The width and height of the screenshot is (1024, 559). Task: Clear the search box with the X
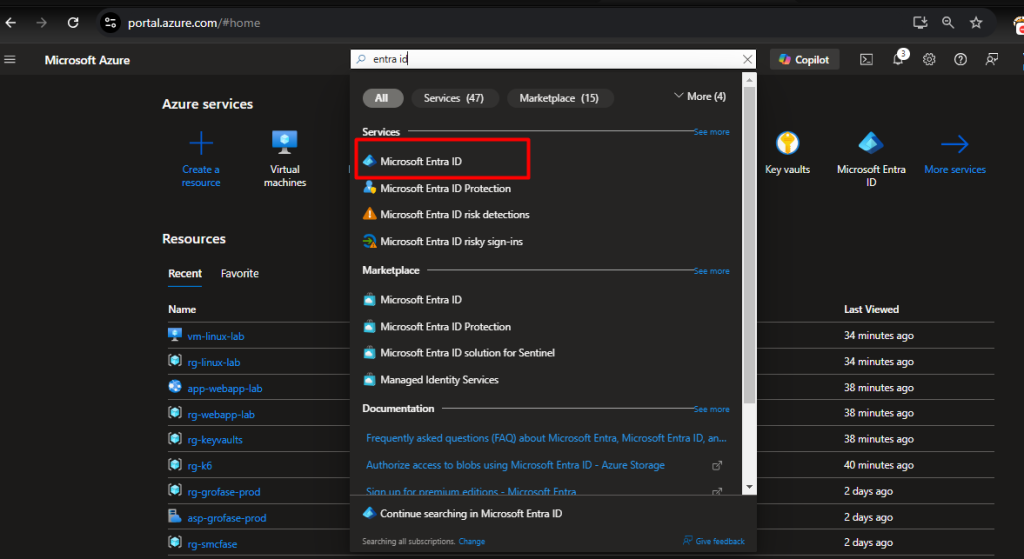(745, 60)
